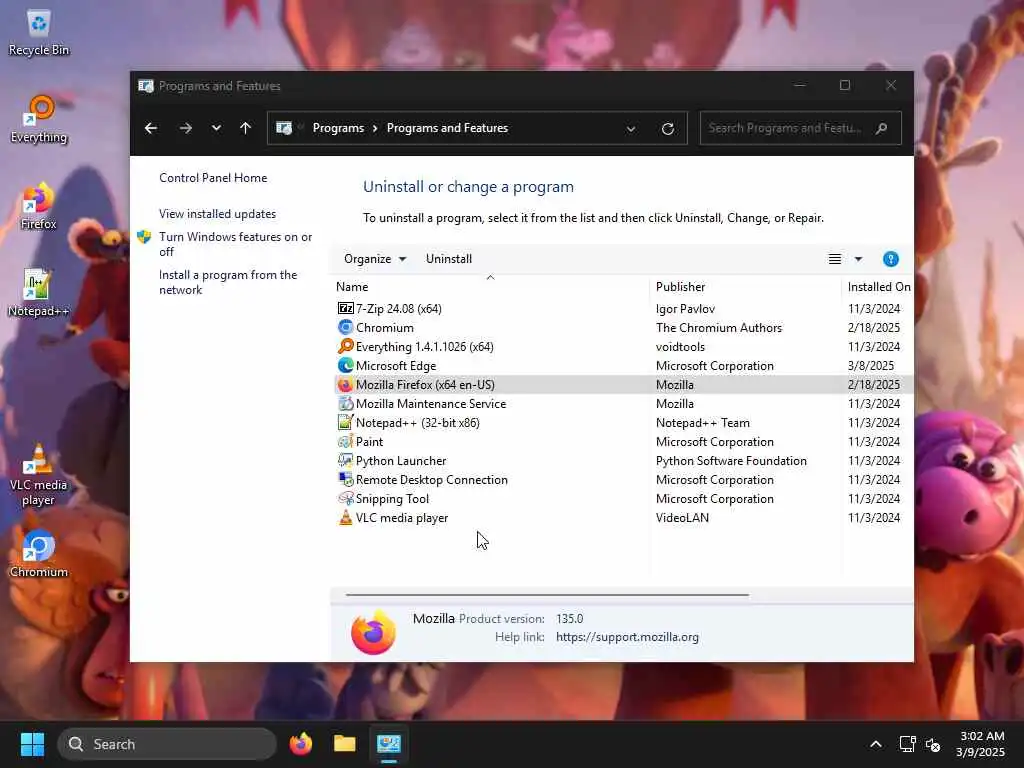
Task: Click the taskbar Search box
Action: point(167,744)
